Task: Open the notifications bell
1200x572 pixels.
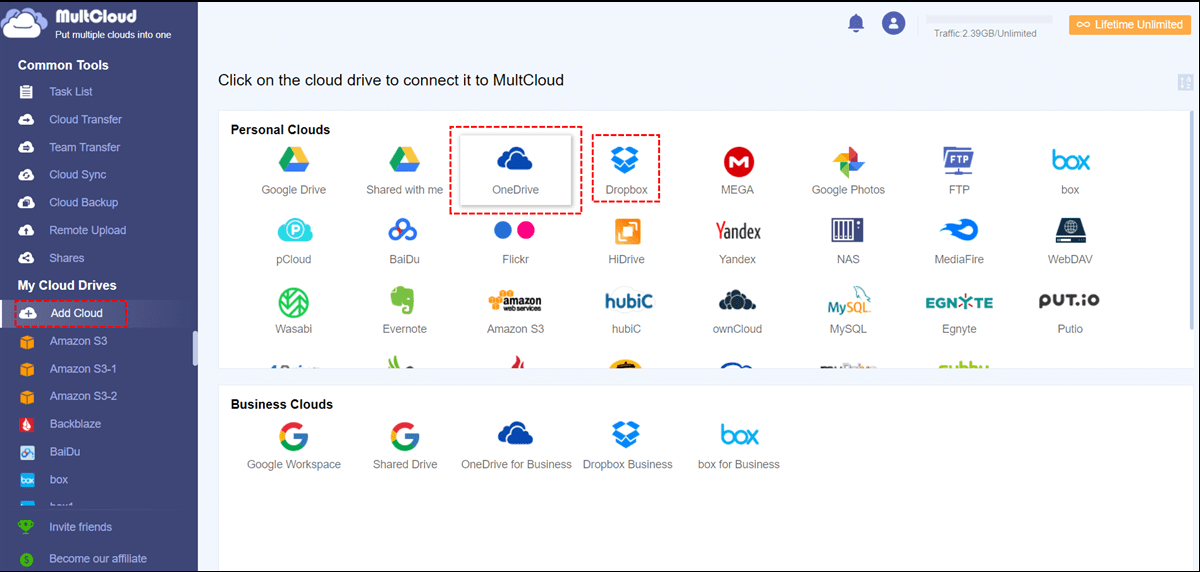Action: coord(856,24)
